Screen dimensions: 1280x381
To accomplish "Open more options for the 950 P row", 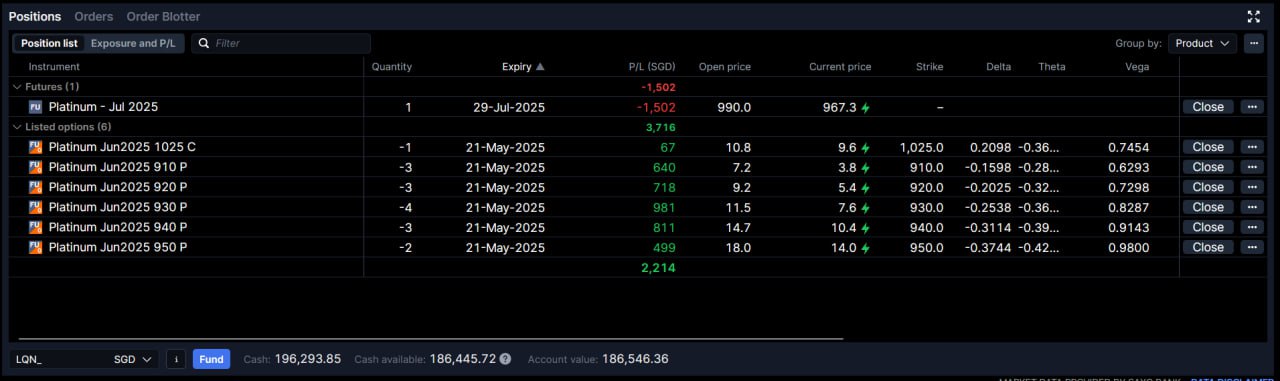I will (1252, 247).
